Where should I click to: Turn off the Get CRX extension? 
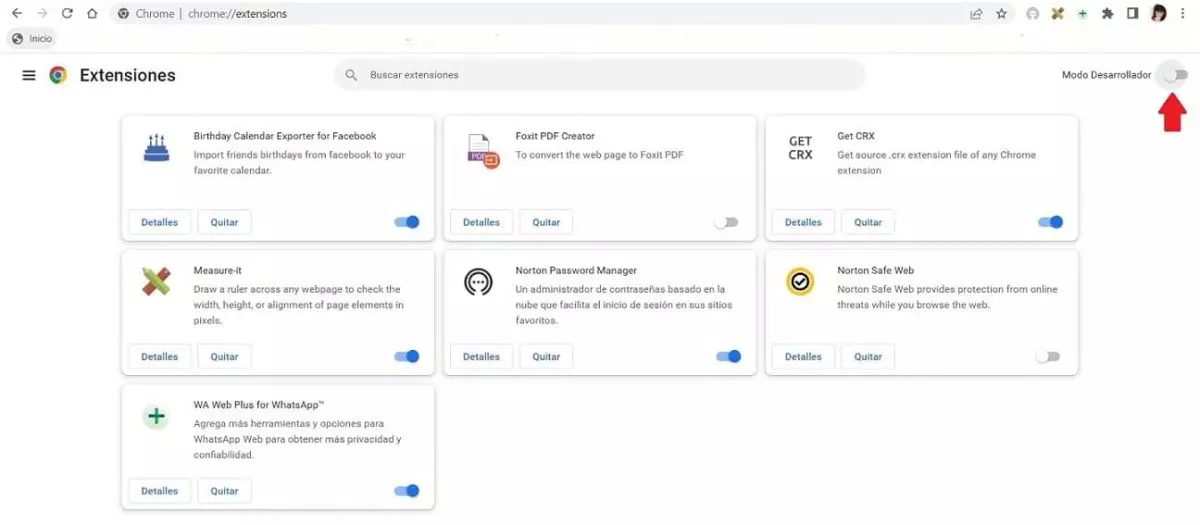[x=1050, y=222]
